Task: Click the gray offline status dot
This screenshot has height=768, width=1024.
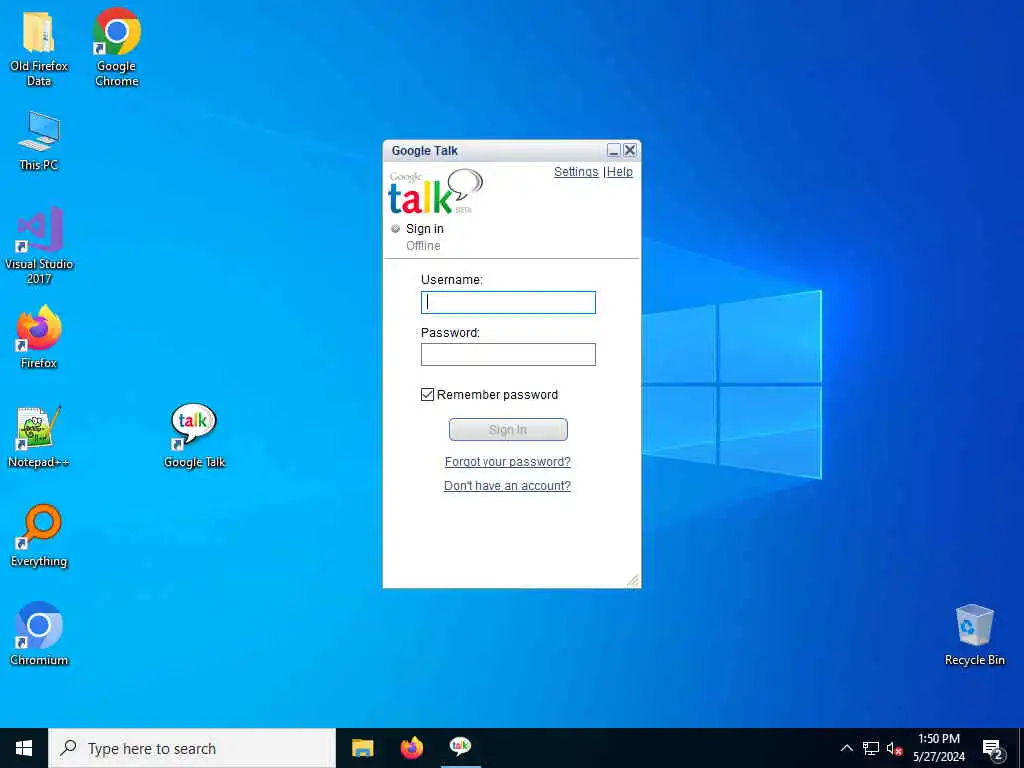Action: click(x=395, y=229)
